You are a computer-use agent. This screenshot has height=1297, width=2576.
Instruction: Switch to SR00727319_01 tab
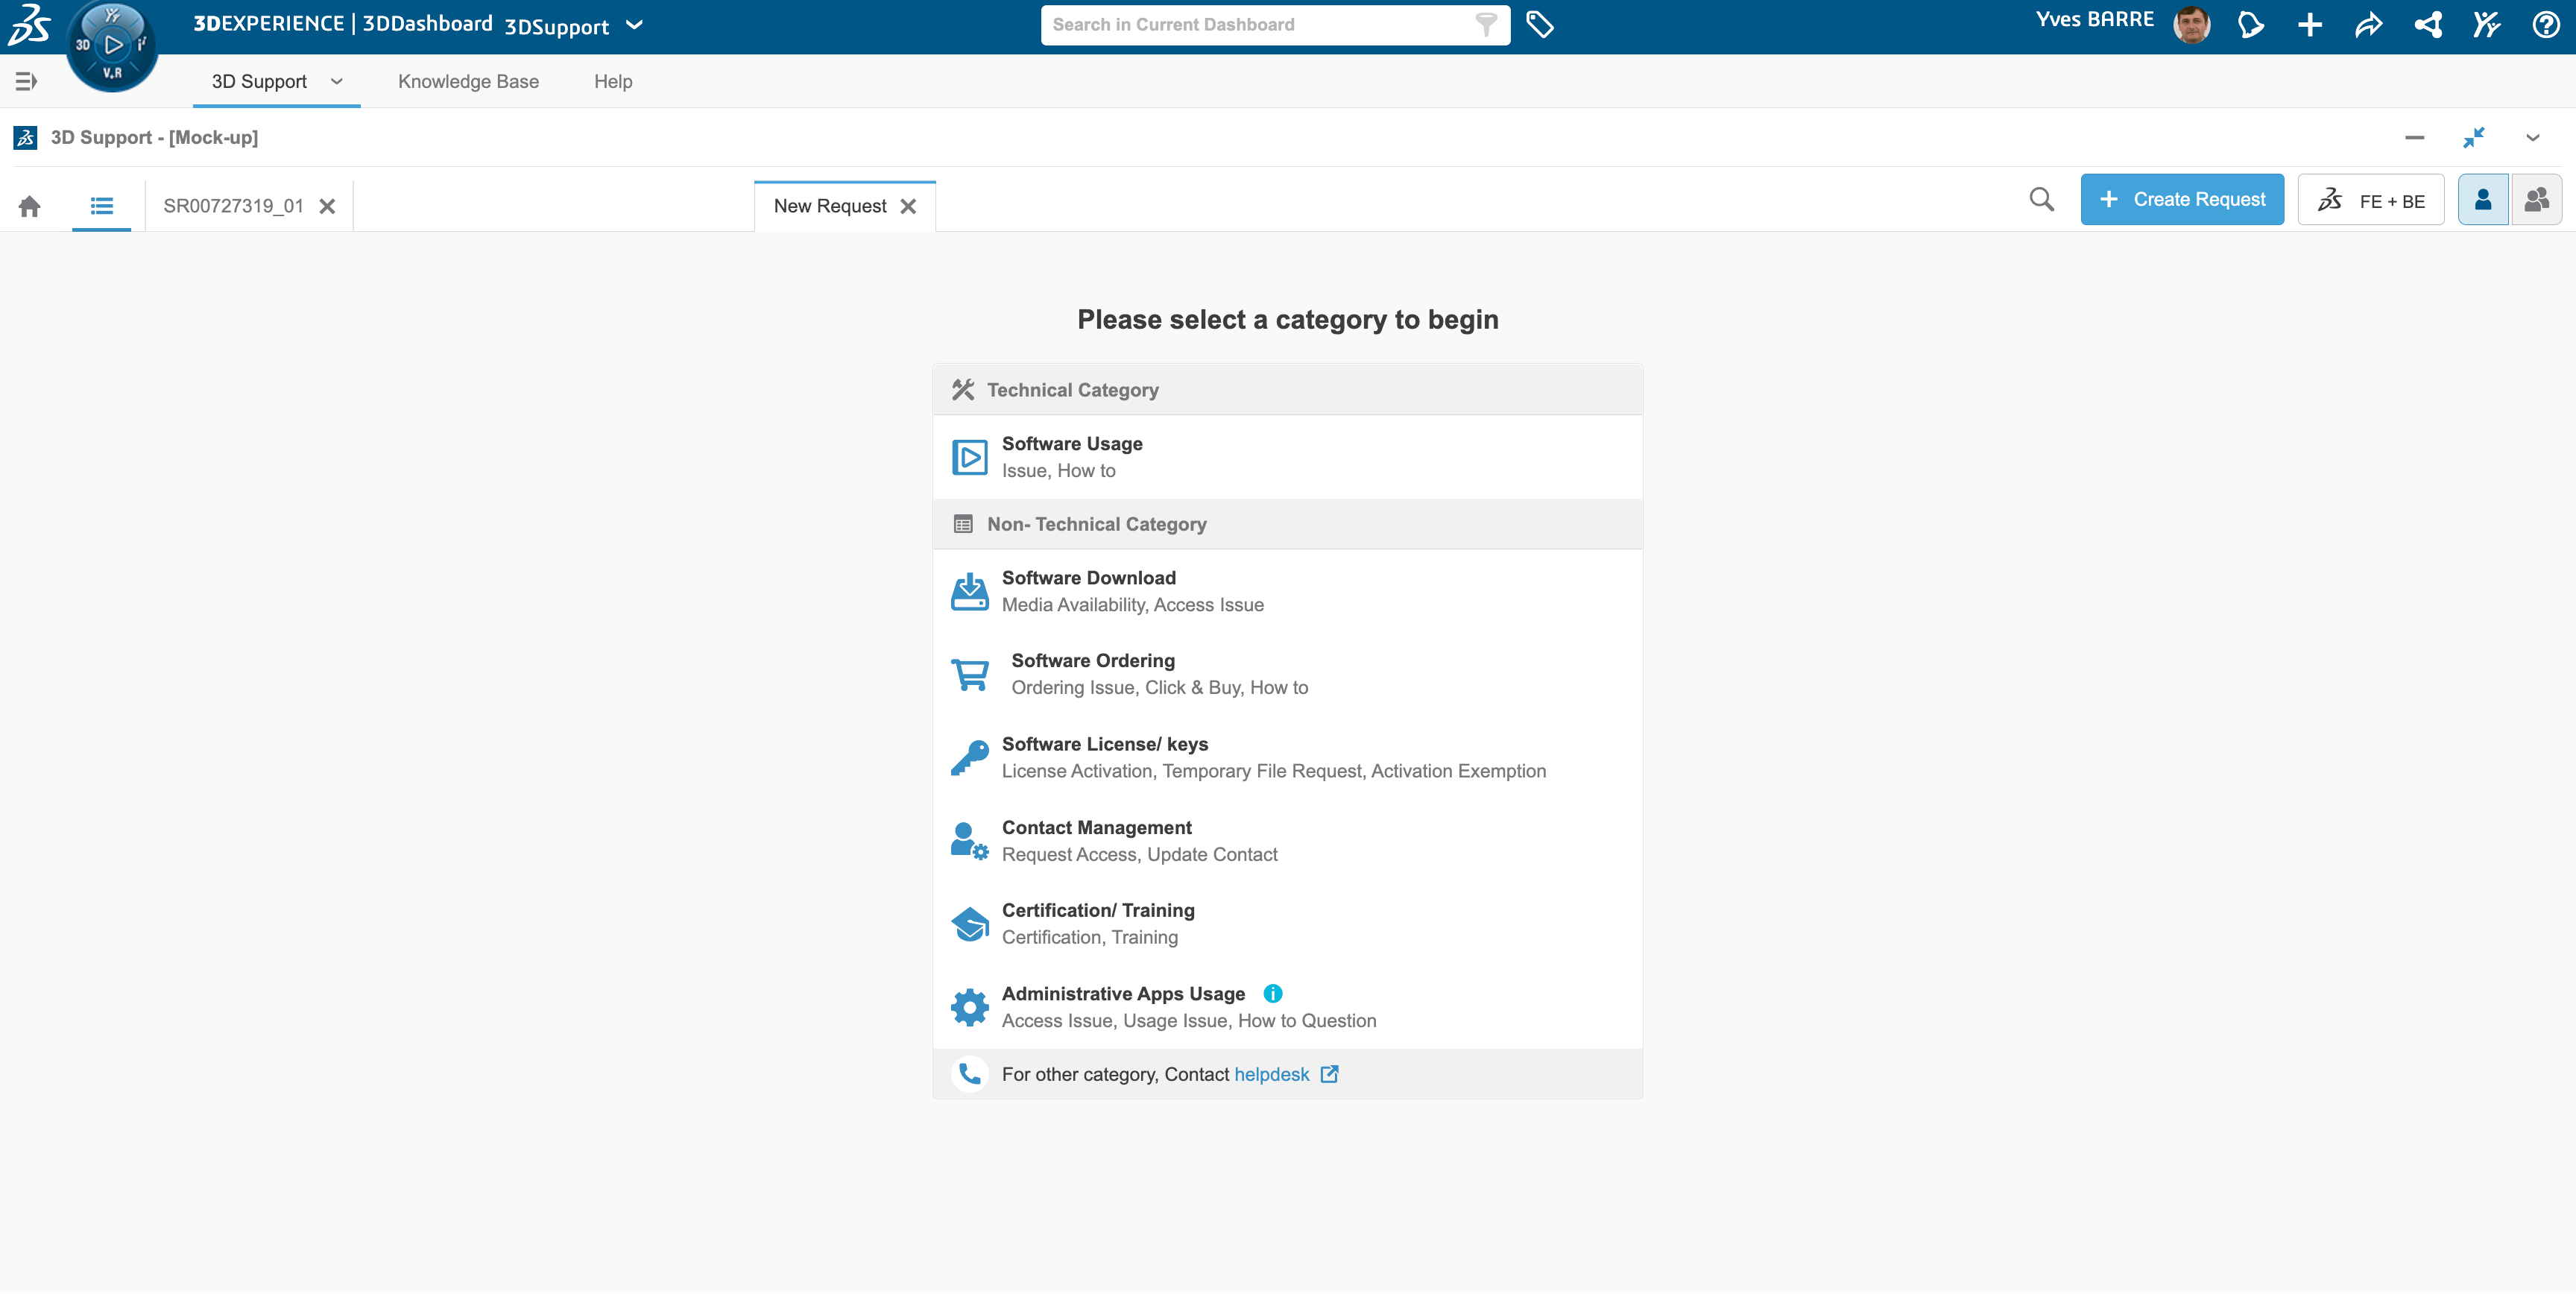point(233,206)
